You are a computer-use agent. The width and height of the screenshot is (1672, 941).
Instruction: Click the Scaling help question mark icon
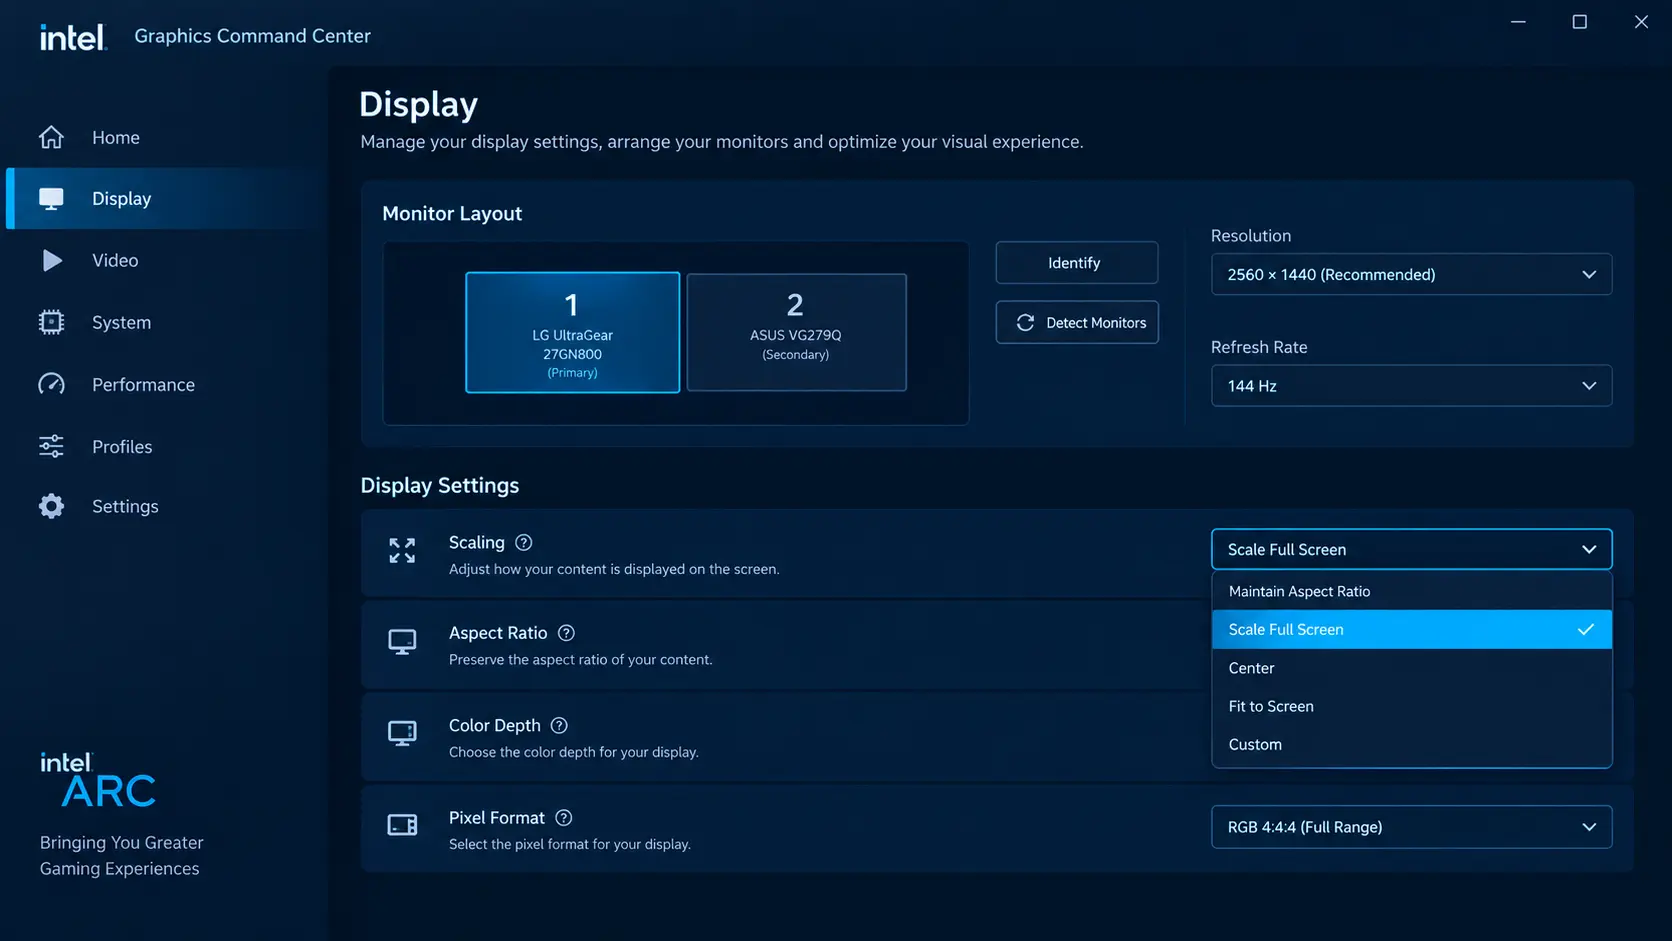point(524,542)
